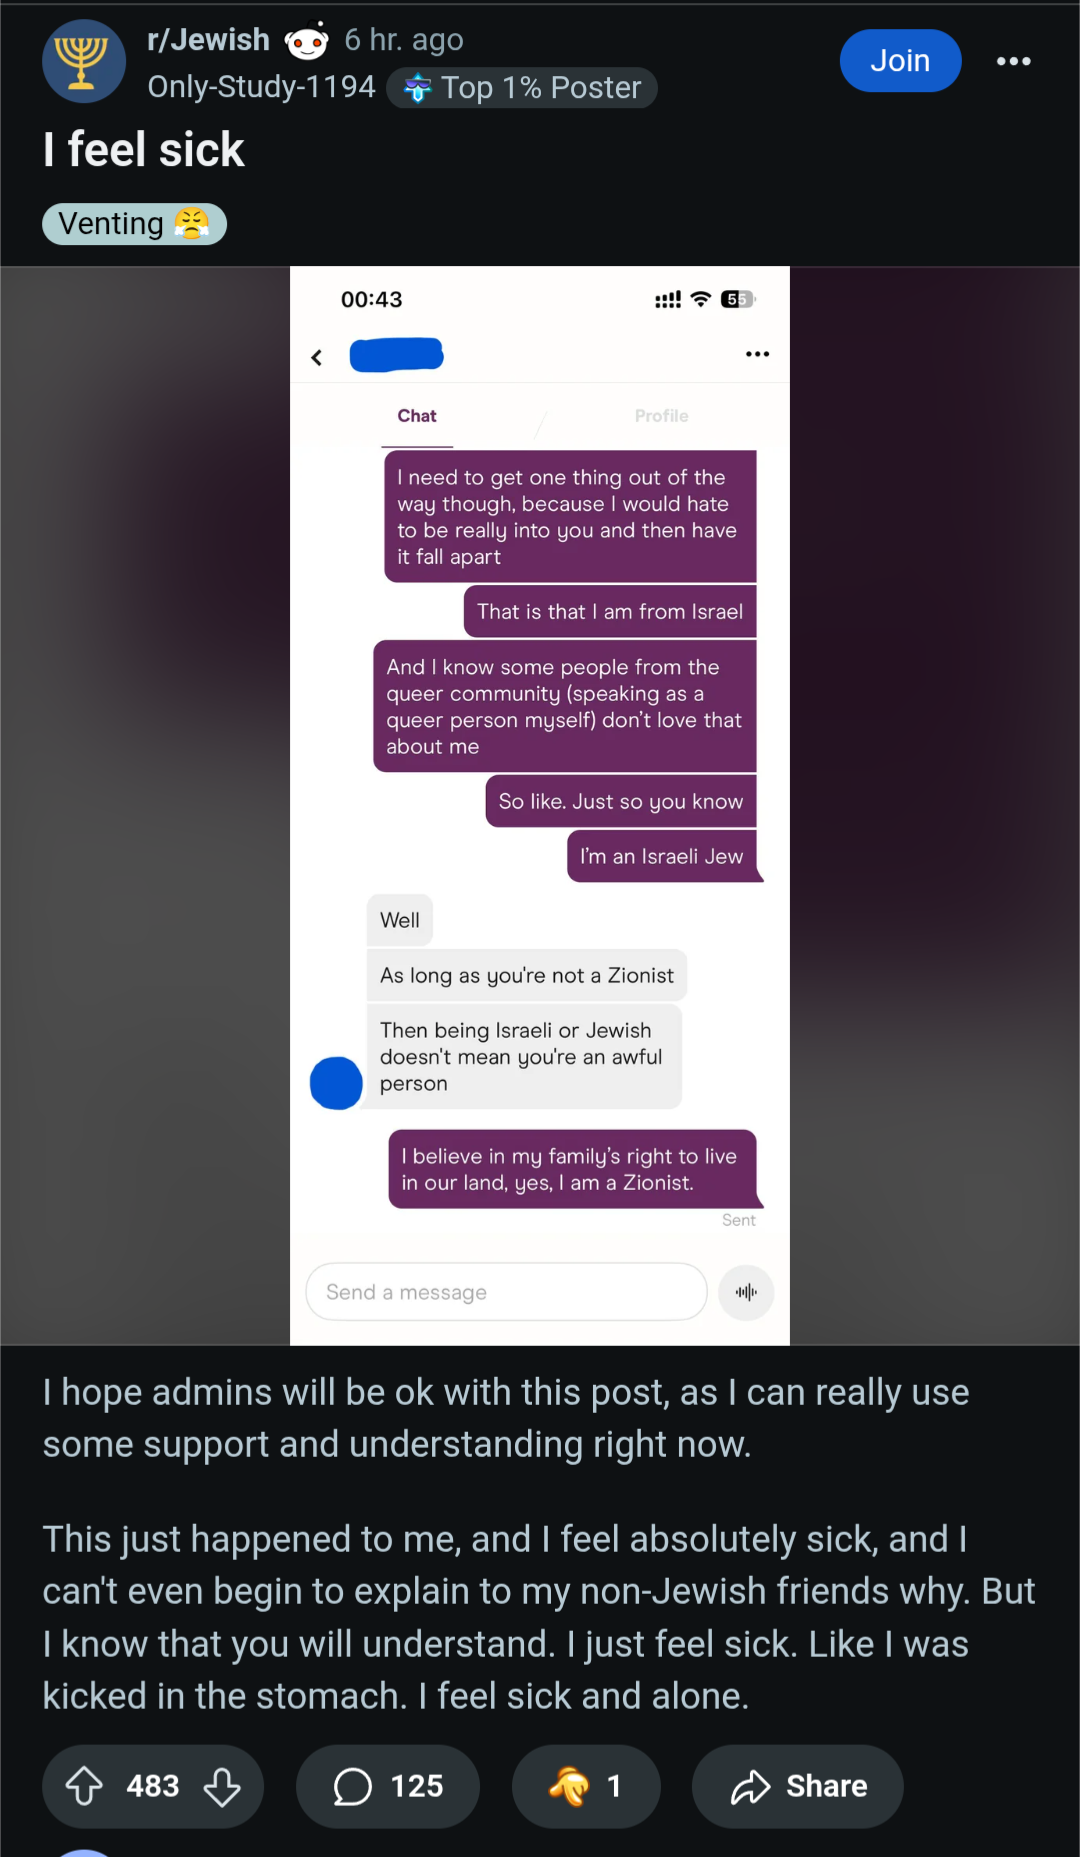Tap the voice message waveform icon

(746, 1292)
